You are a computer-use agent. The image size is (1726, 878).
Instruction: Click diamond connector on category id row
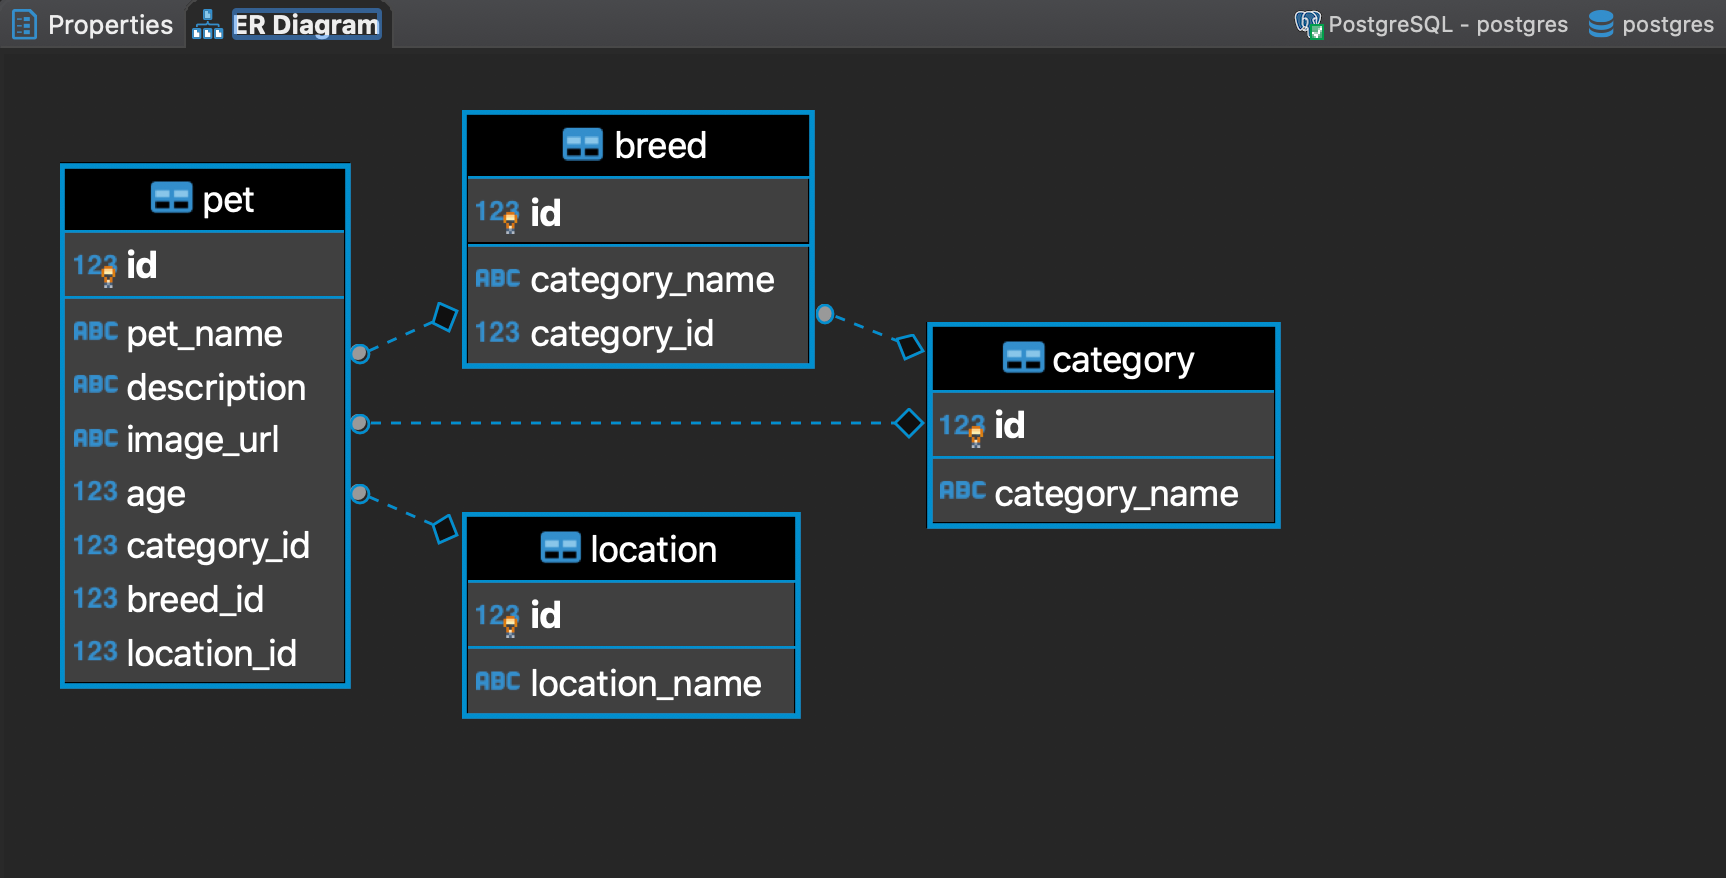908,423
